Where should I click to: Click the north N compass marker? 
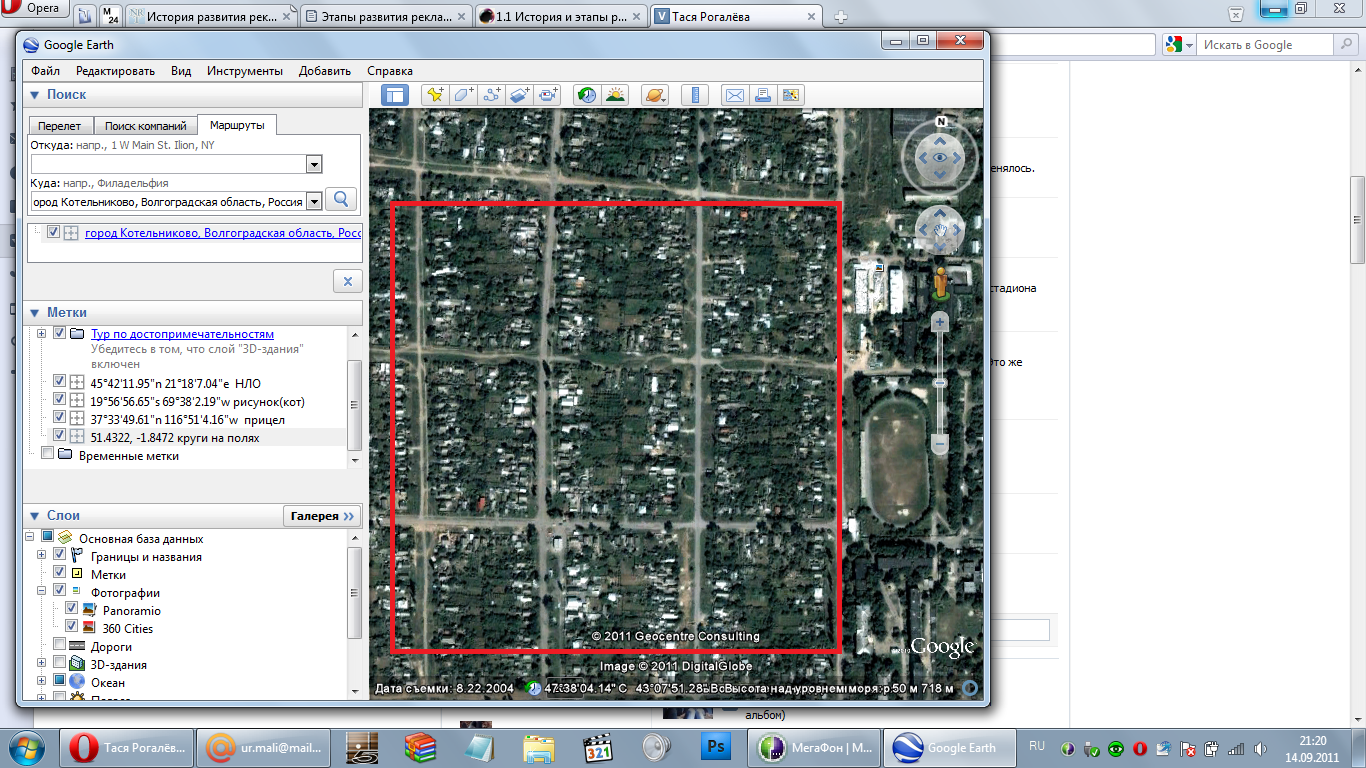coord(941,122)
